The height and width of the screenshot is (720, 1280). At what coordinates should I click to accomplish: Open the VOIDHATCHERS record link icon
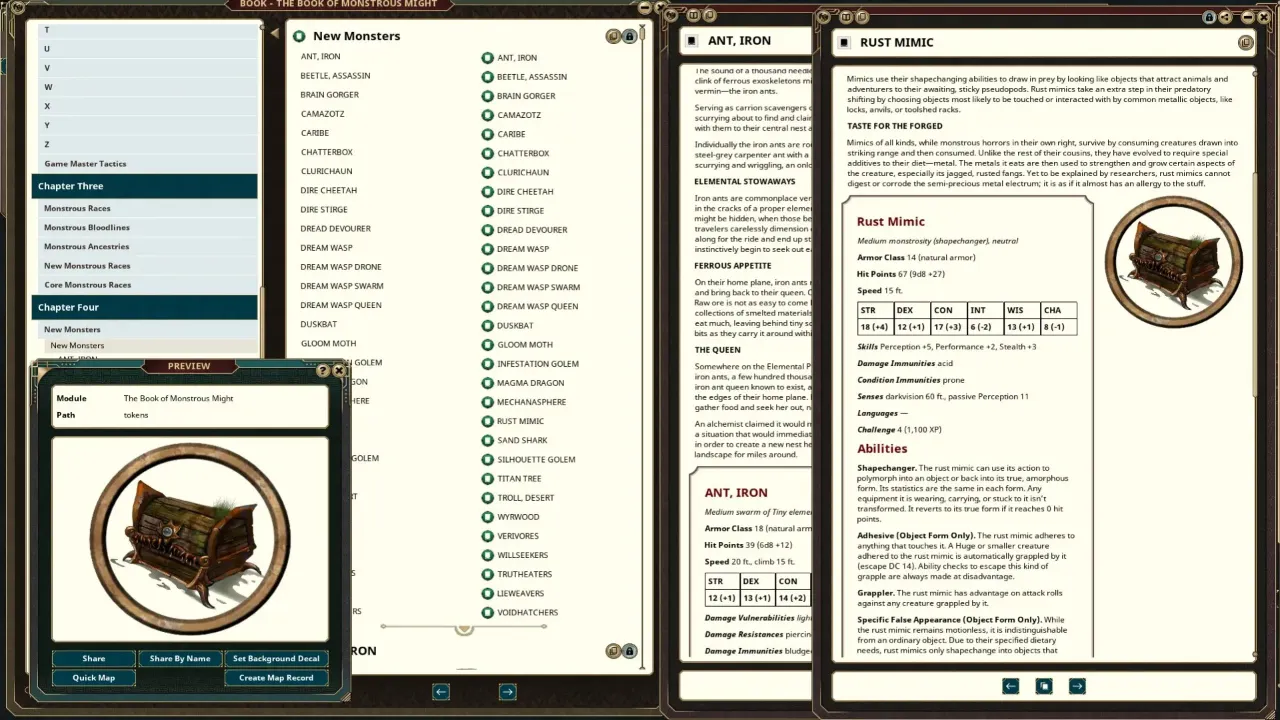487,613
